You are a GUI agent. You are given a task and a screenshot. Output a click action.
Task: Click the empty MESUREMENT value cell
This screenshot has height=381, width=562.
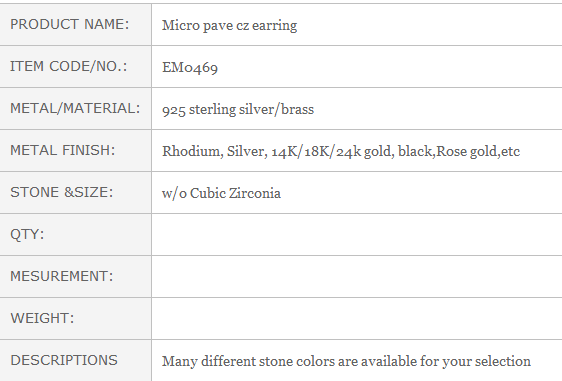357,276
